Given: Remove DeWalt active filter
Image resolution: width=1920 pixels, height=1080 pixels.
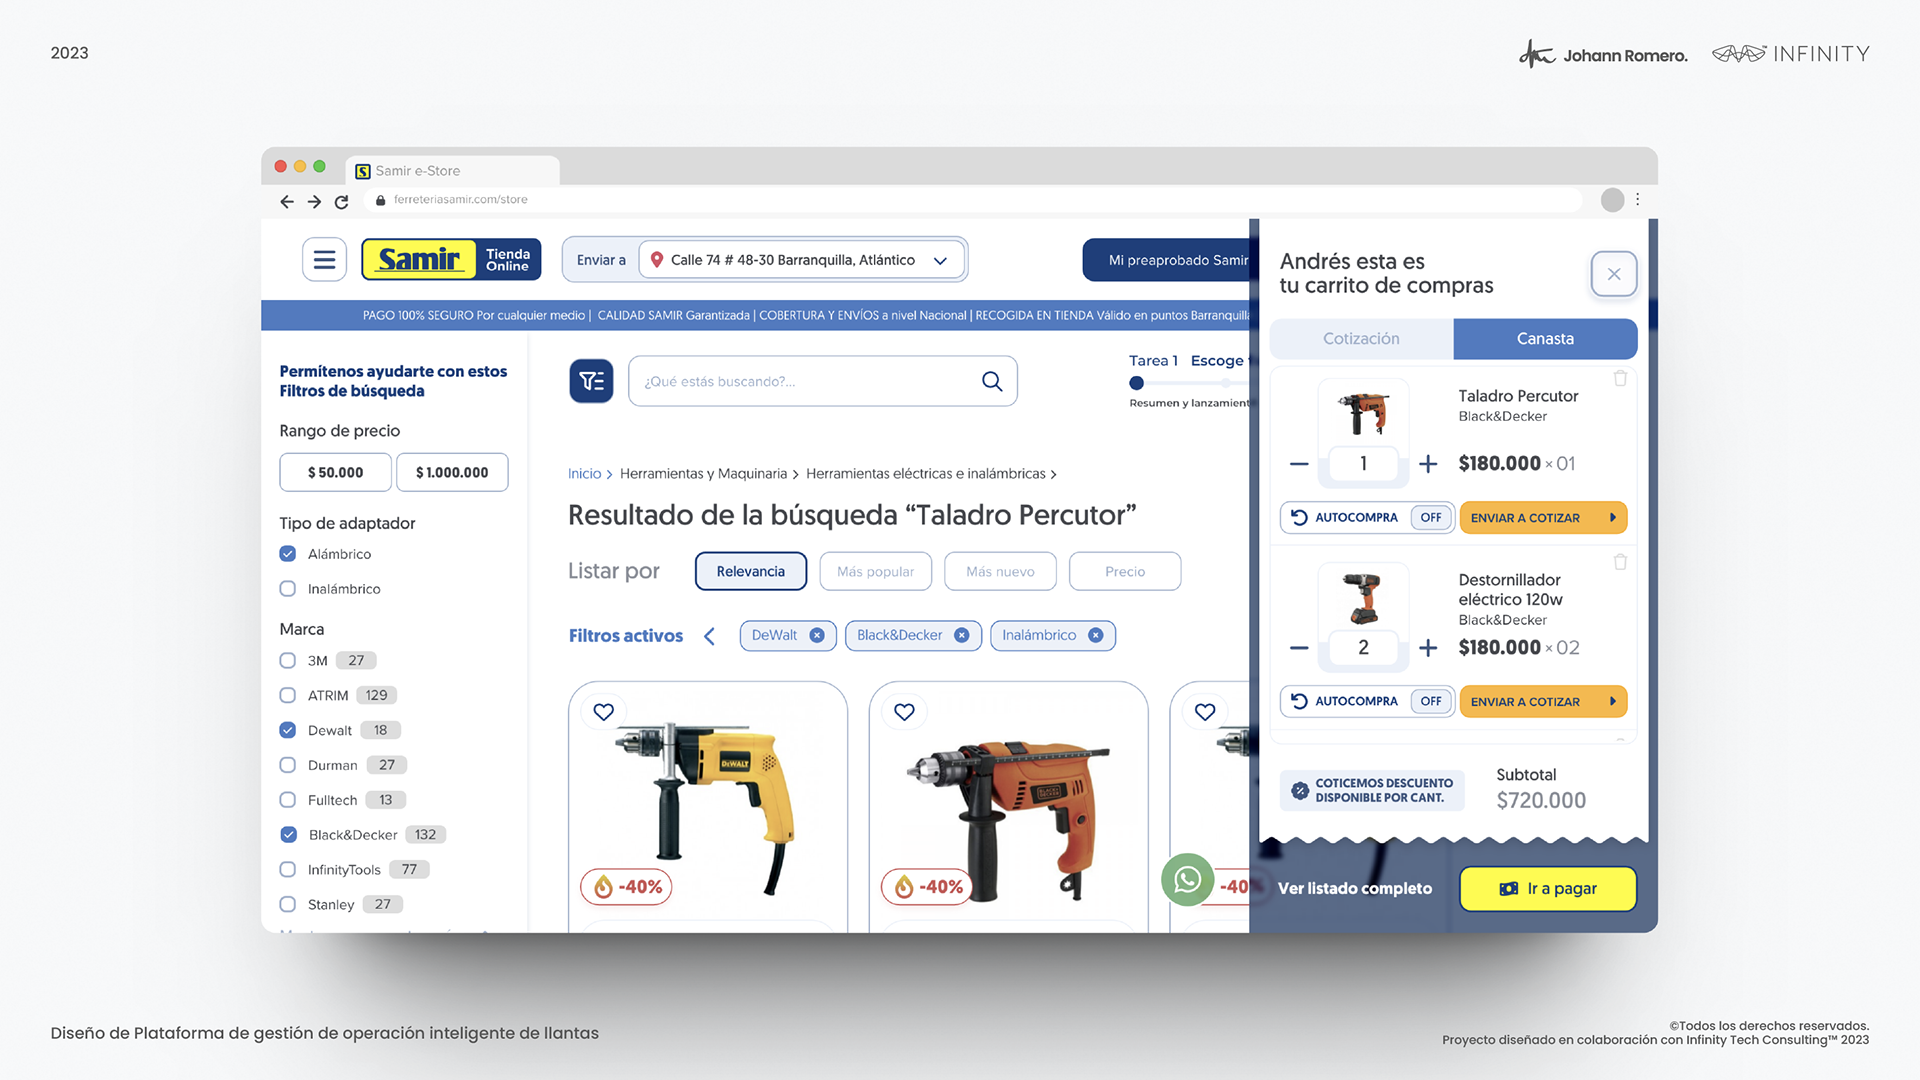Looking at the screenshot, I should tap(817, 636).
